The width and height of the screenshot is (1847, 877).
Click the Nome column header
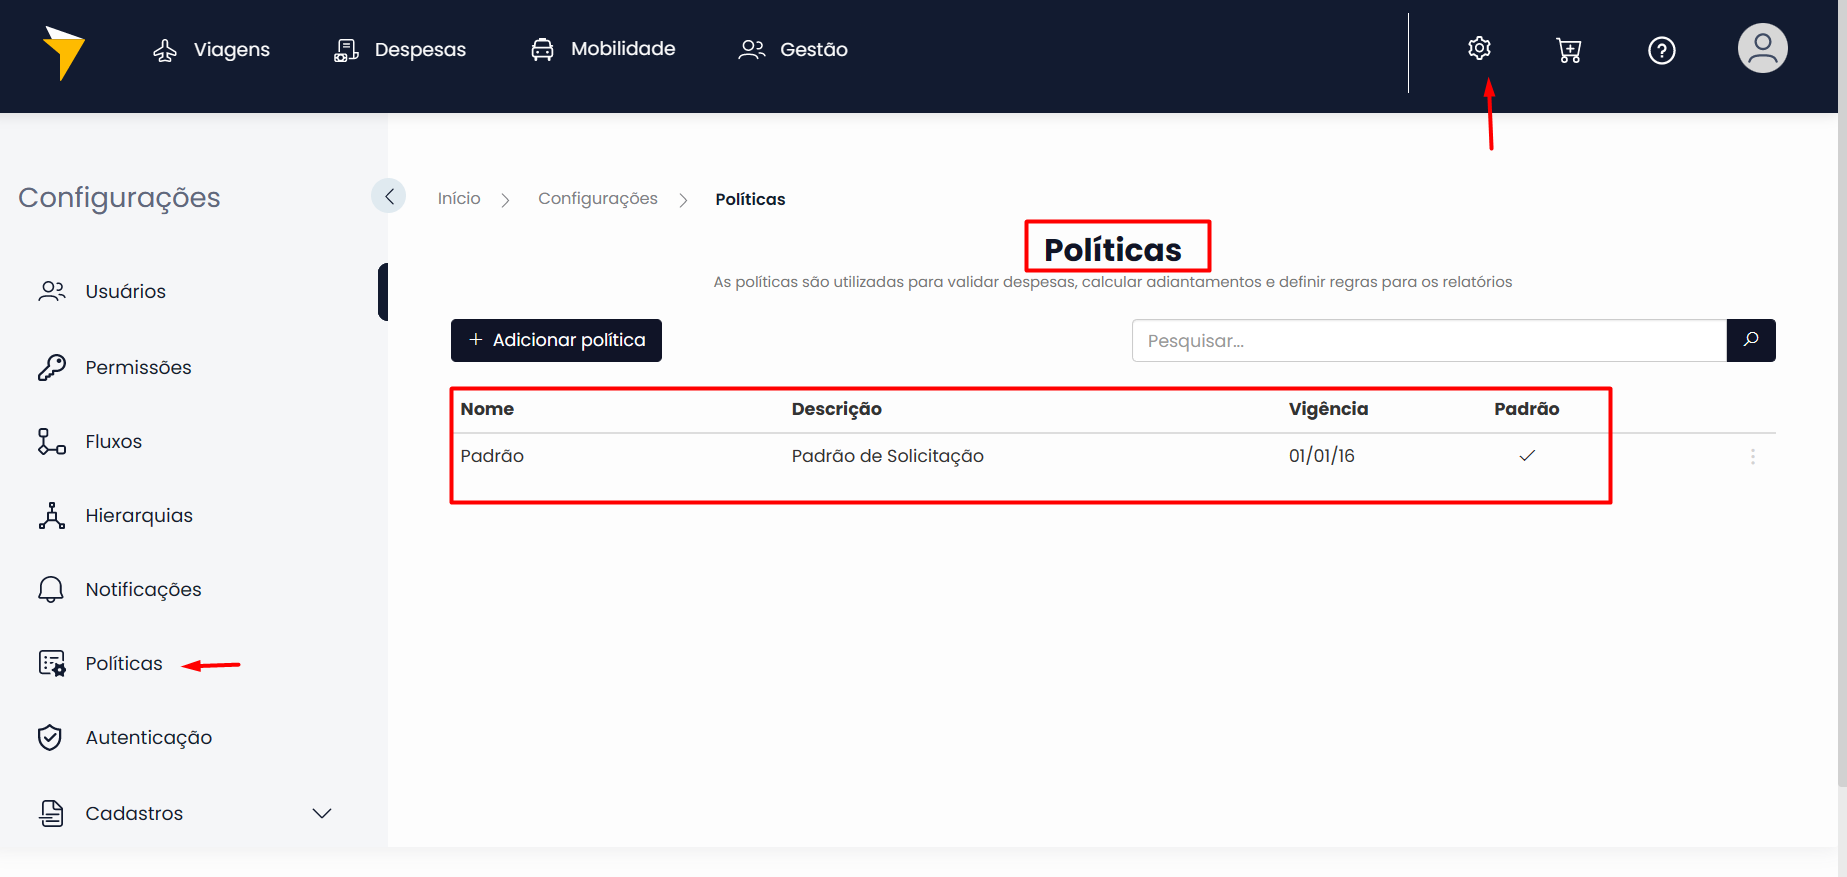(487, 408)
